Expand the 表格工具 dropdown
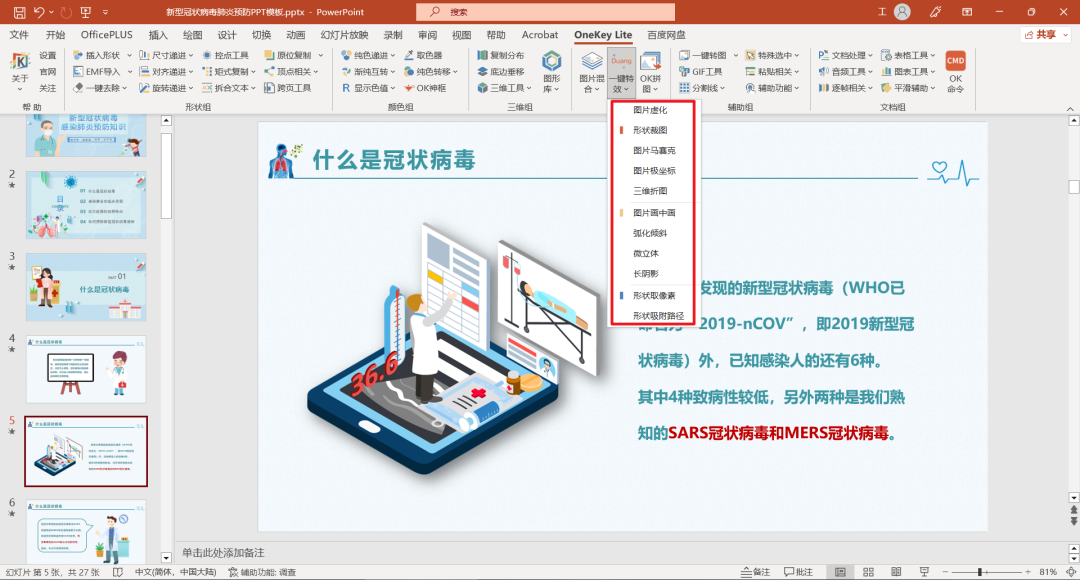Image resolution: width=1080 pixels, height=580 pixels. (x=933, y=55)
